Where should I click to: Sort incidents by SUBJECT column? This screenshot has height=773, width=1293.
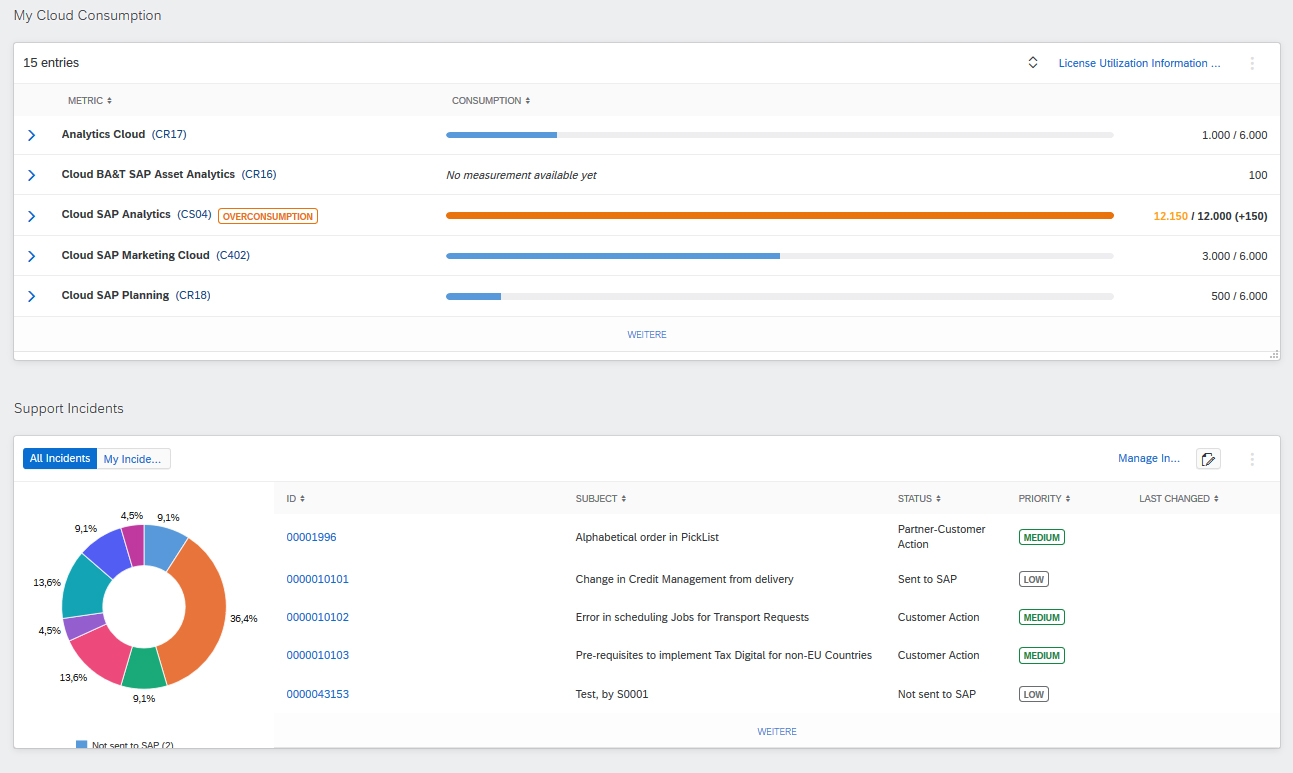click(602, 499)
